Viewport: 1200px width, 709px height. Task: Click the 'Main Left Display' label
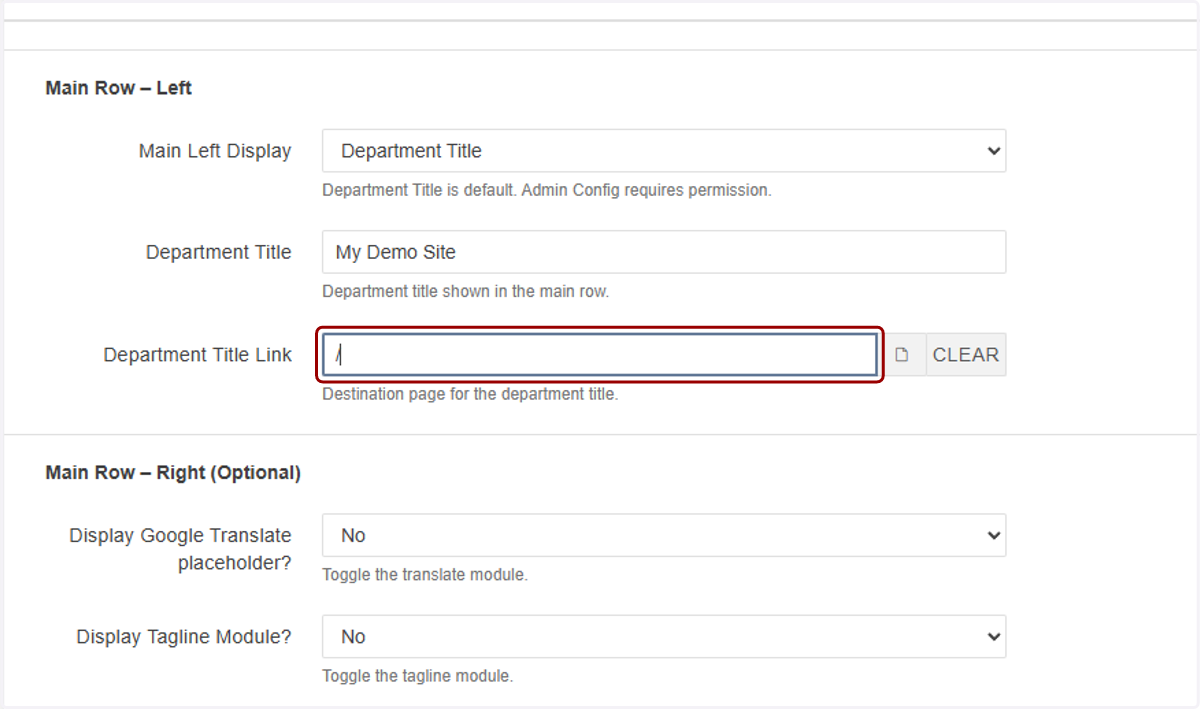[x=215, y=151]
